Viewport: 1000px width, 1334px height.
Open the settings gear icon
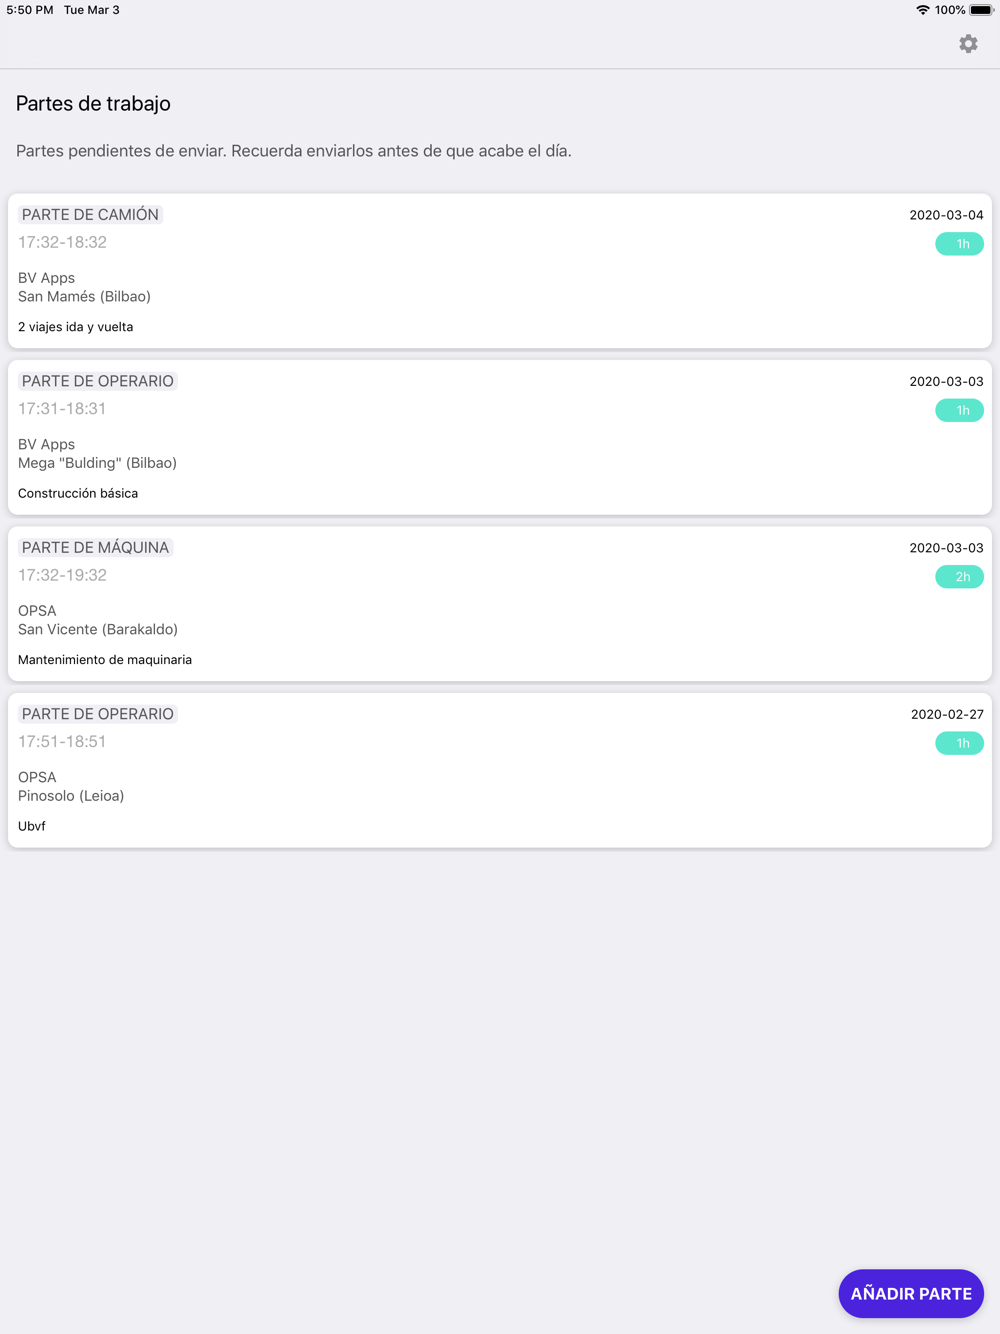point(968,44)
